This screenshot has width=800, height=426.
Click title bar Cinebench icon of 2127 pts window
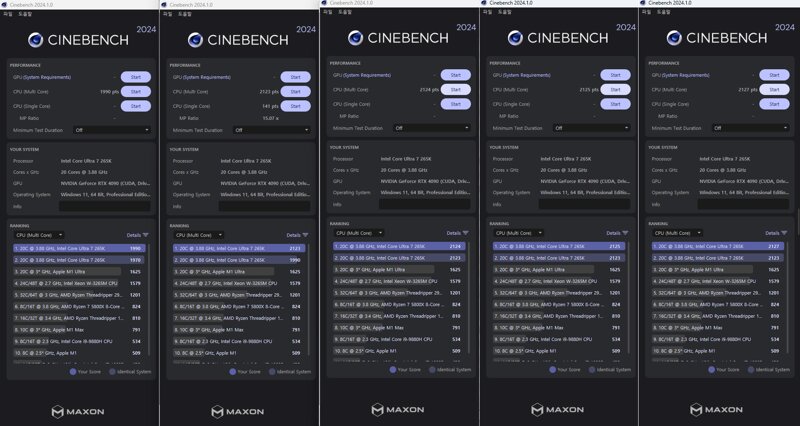[x=643, y=3]
